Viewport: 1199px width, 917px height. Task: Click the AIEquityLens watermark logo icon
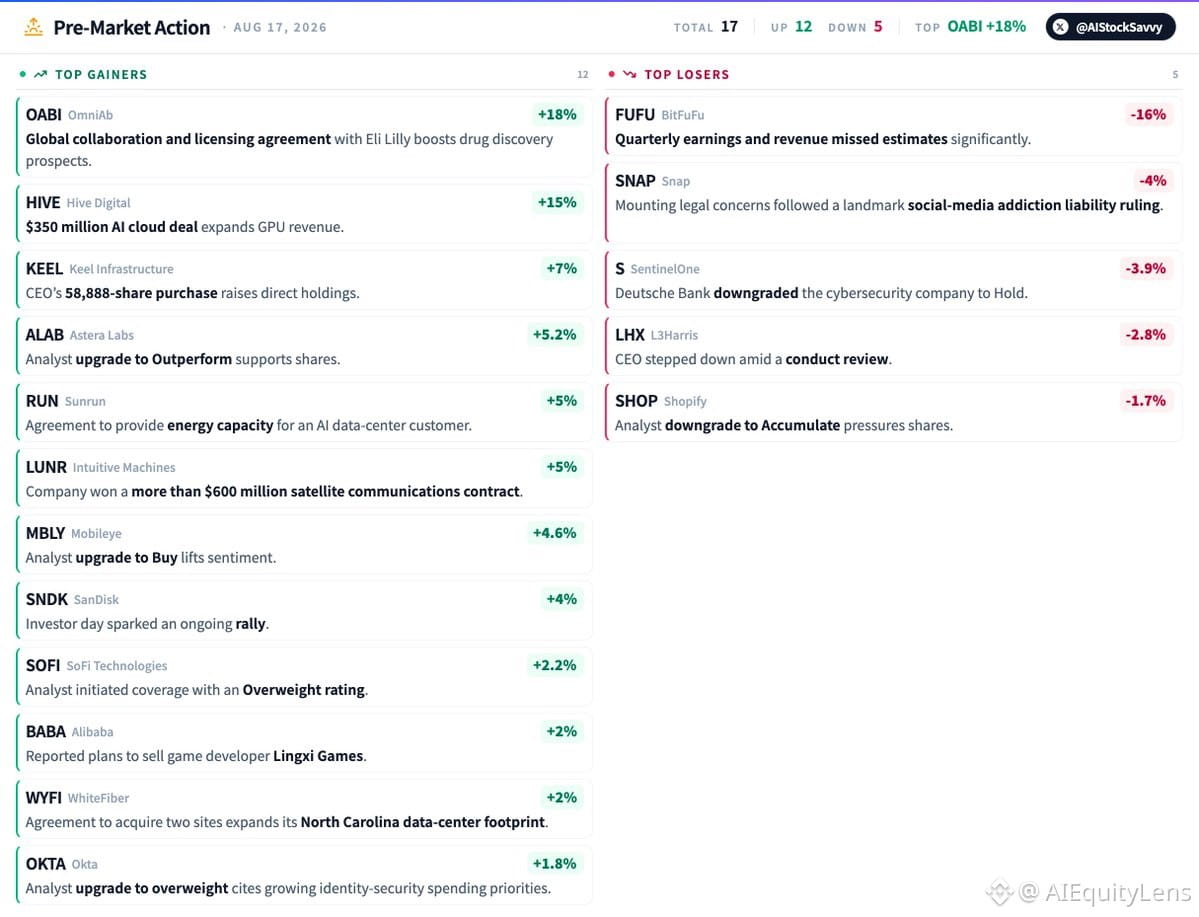click(x=999, y=892)
